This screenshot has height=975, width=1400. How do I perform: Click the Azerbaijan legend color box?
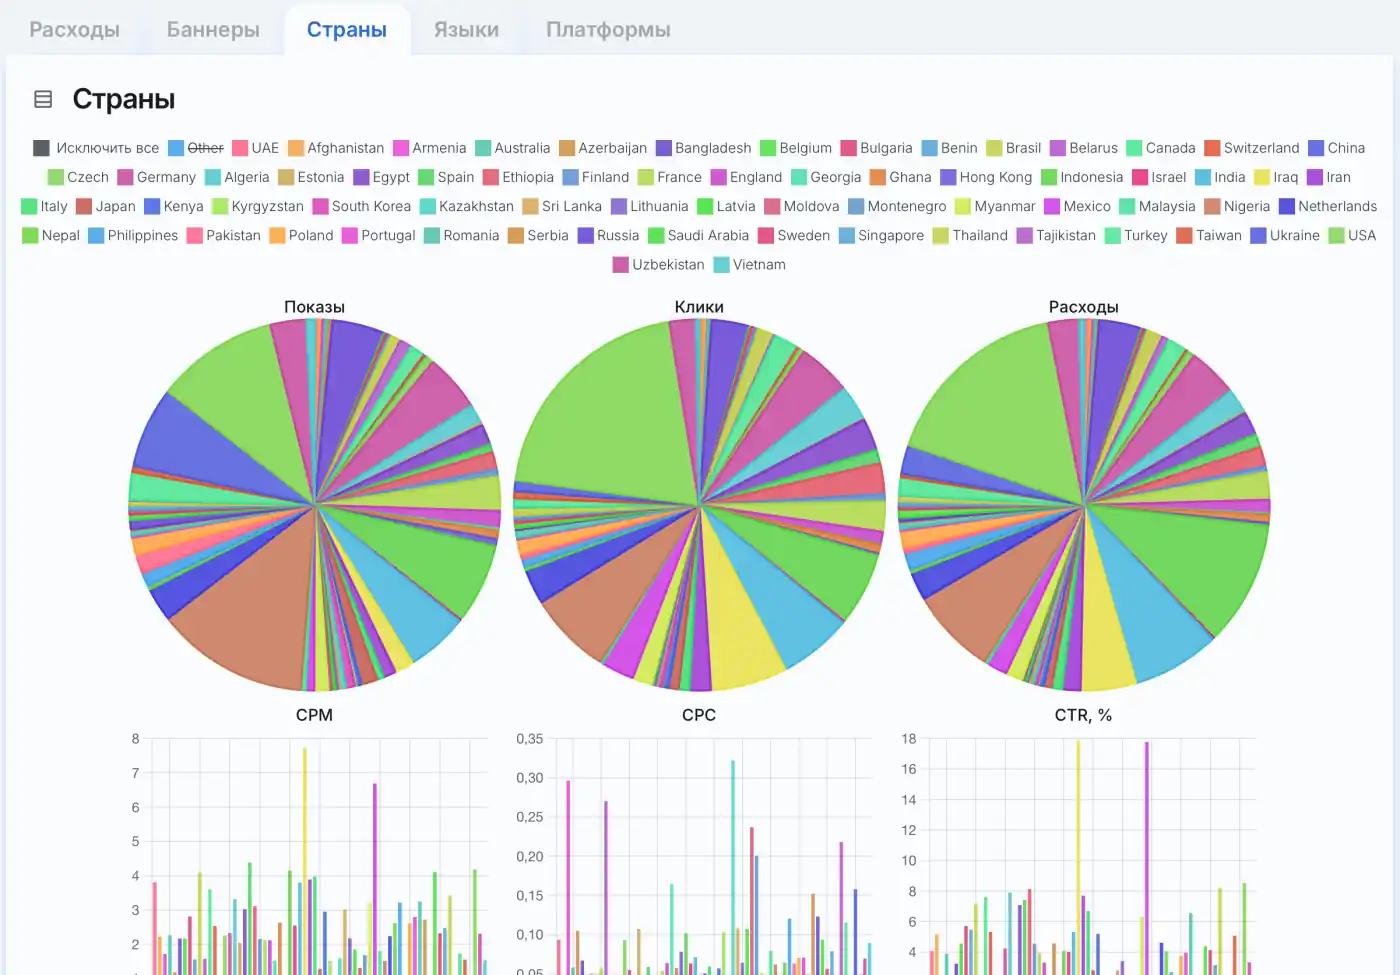click(x=567, y=148)
